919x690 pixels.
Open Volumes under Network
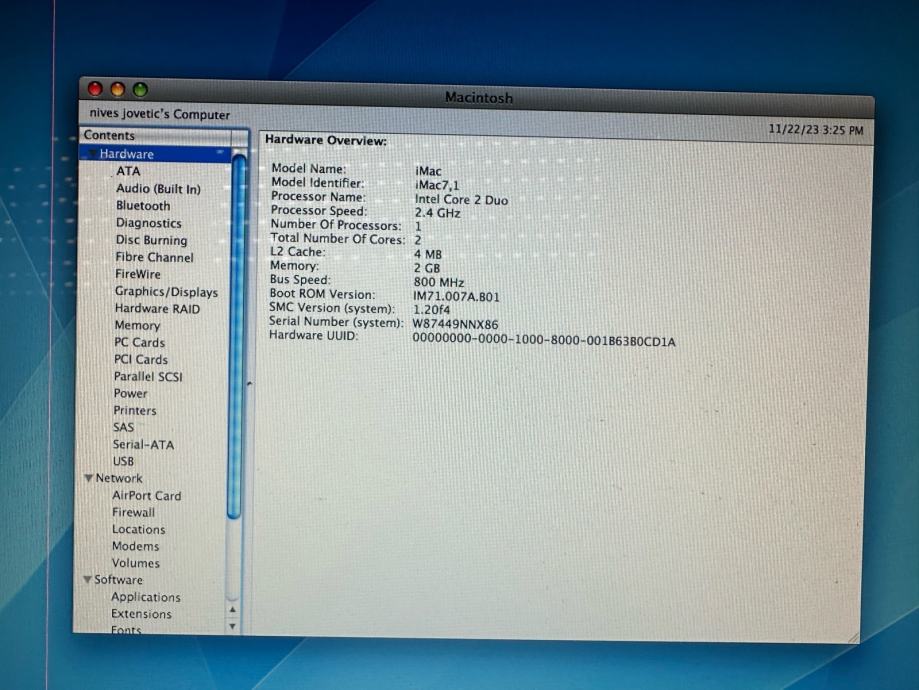(135, 563)
